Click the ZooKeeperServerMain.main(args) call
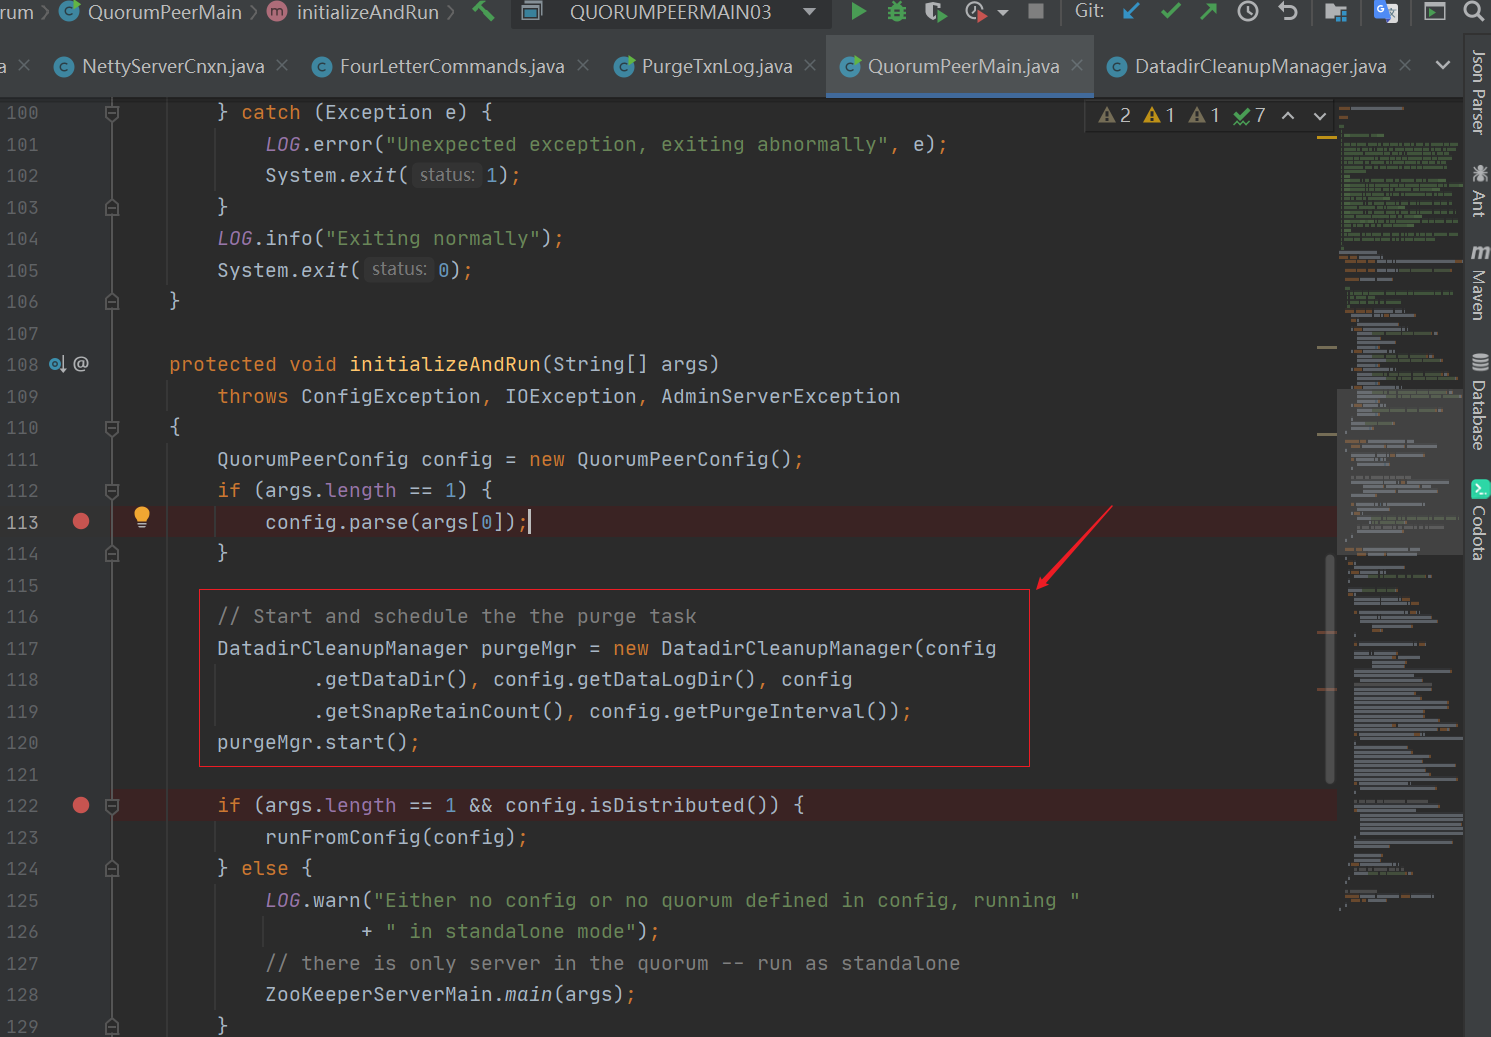 [x=450, y=994]
